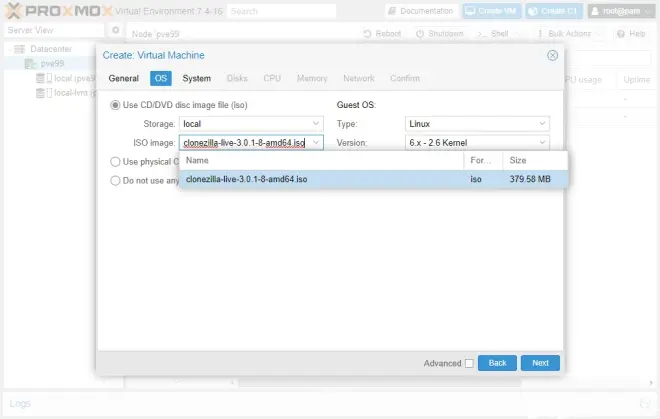This screenshot has width=660, height=419.
Task: Select Use CD/DVD disc image file option
Action: coord(115,105)
